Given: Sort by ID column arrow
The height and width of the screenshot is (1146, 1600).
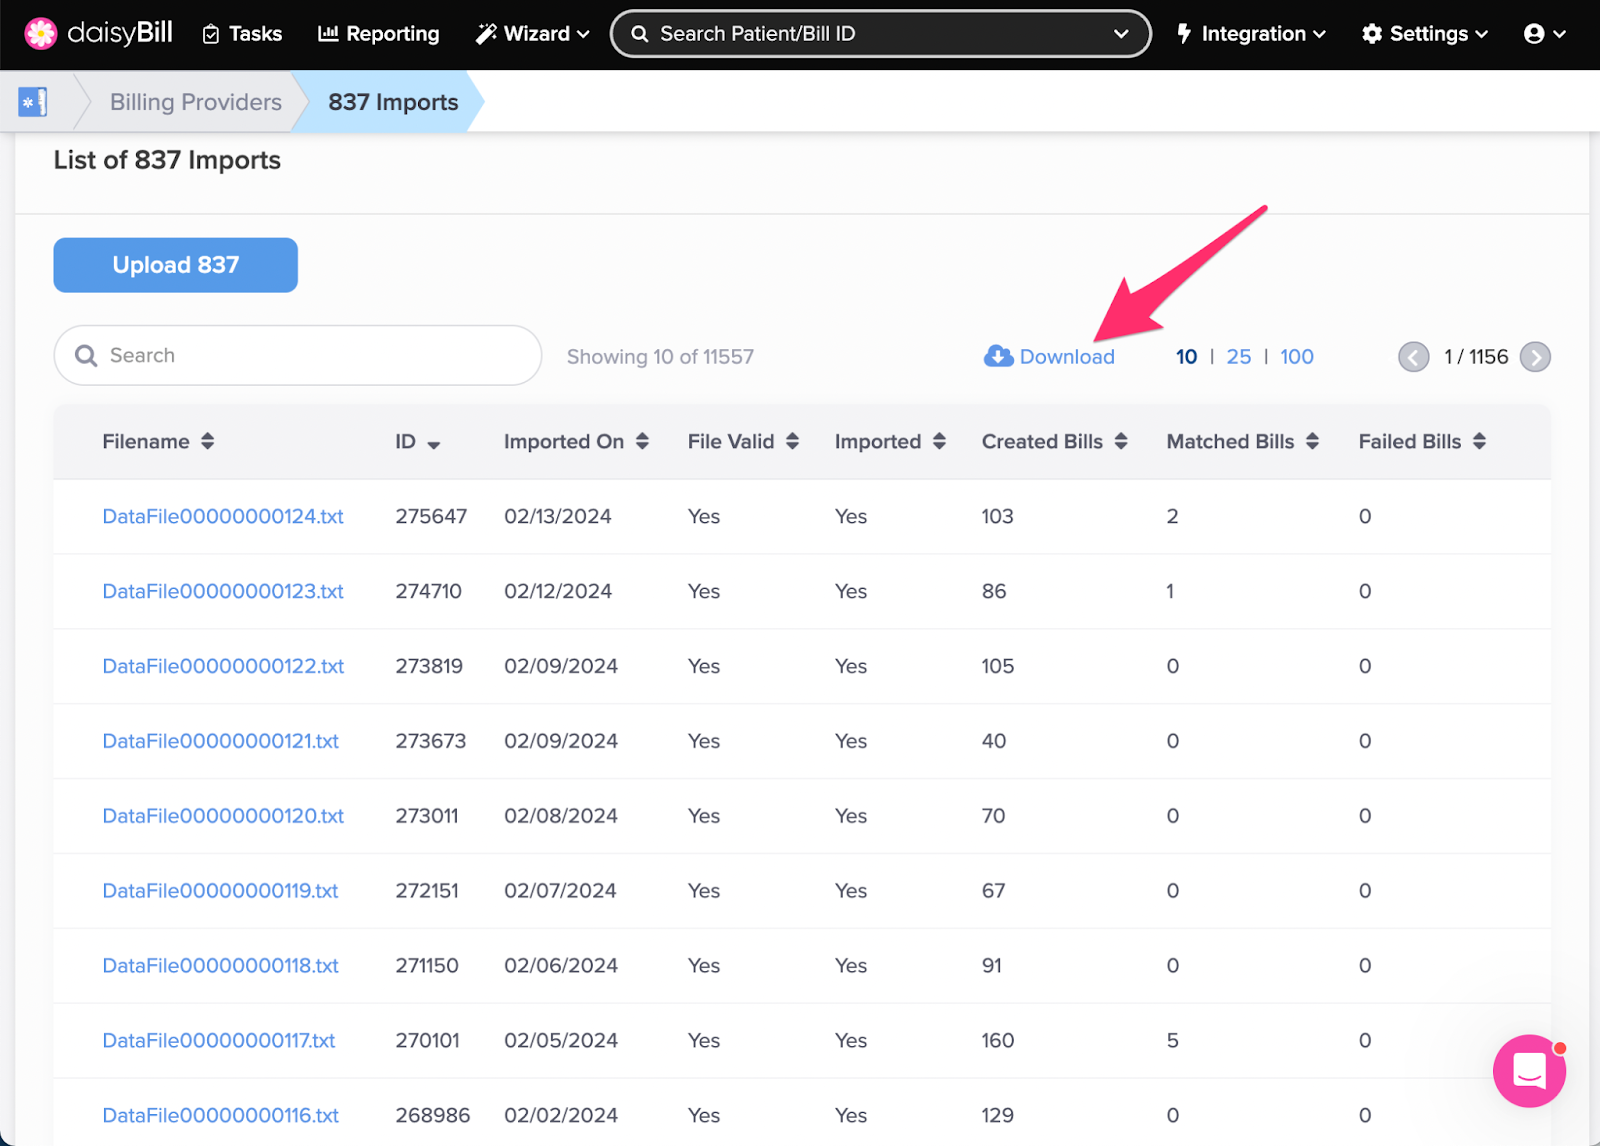Looking at the screenshot, I should click(x=434, y=444).
